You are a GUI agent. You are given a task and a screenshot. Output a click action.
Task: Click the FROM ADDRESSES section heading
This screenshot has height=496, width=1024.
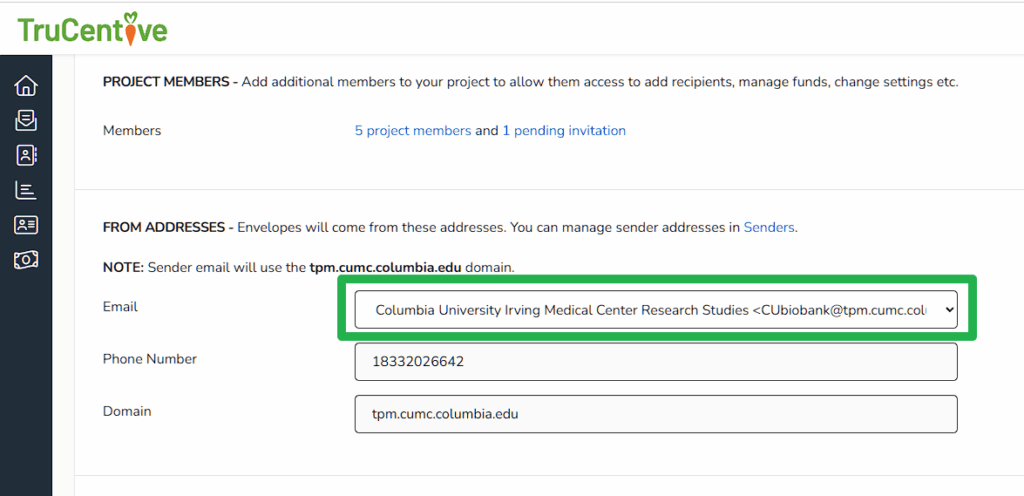pyautogui.click(x=163, y=228)
